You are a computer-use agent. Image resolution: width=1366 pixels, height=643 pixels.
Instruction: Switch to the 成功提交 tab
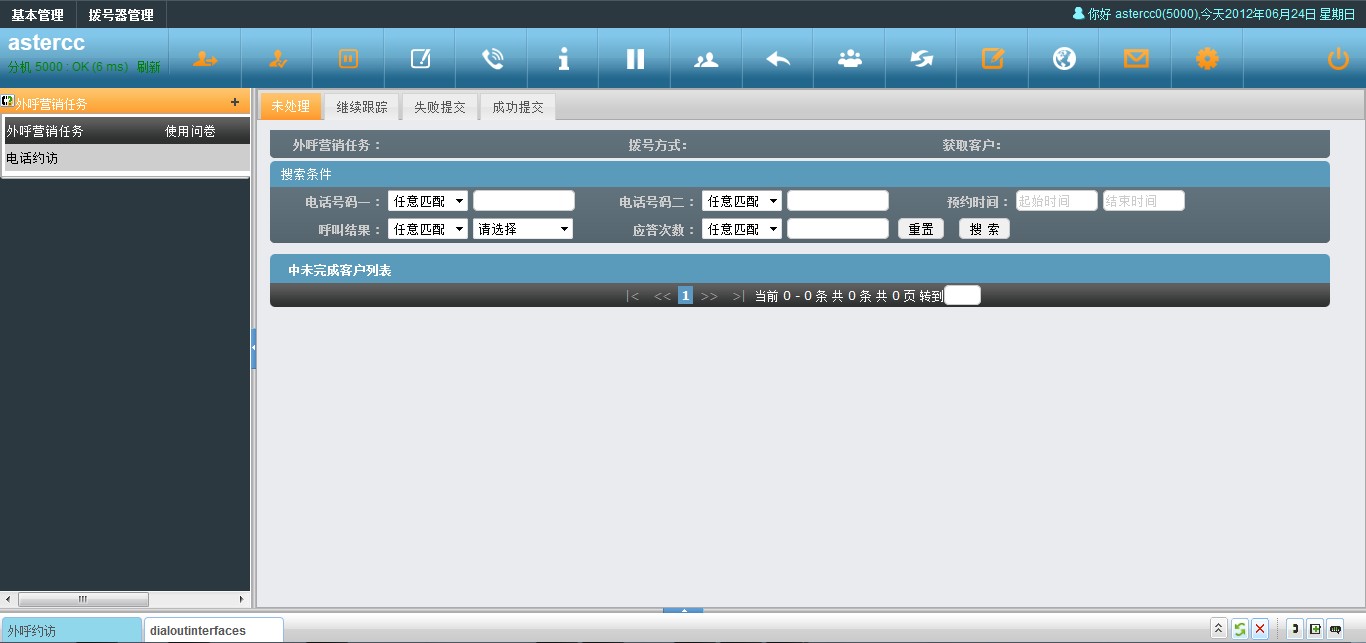tap(517, 107)
